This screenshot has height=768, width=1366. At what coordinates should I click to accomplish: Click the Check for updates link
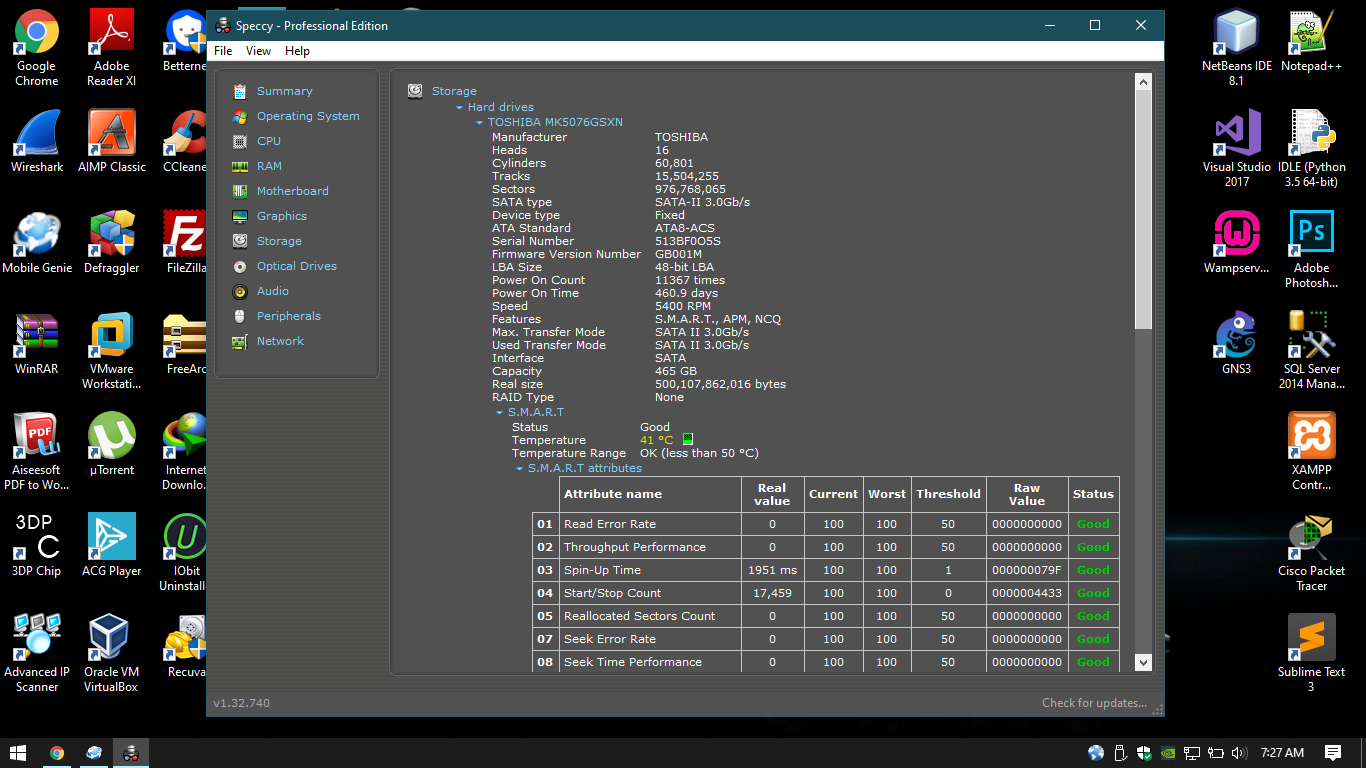(1094, 703)
